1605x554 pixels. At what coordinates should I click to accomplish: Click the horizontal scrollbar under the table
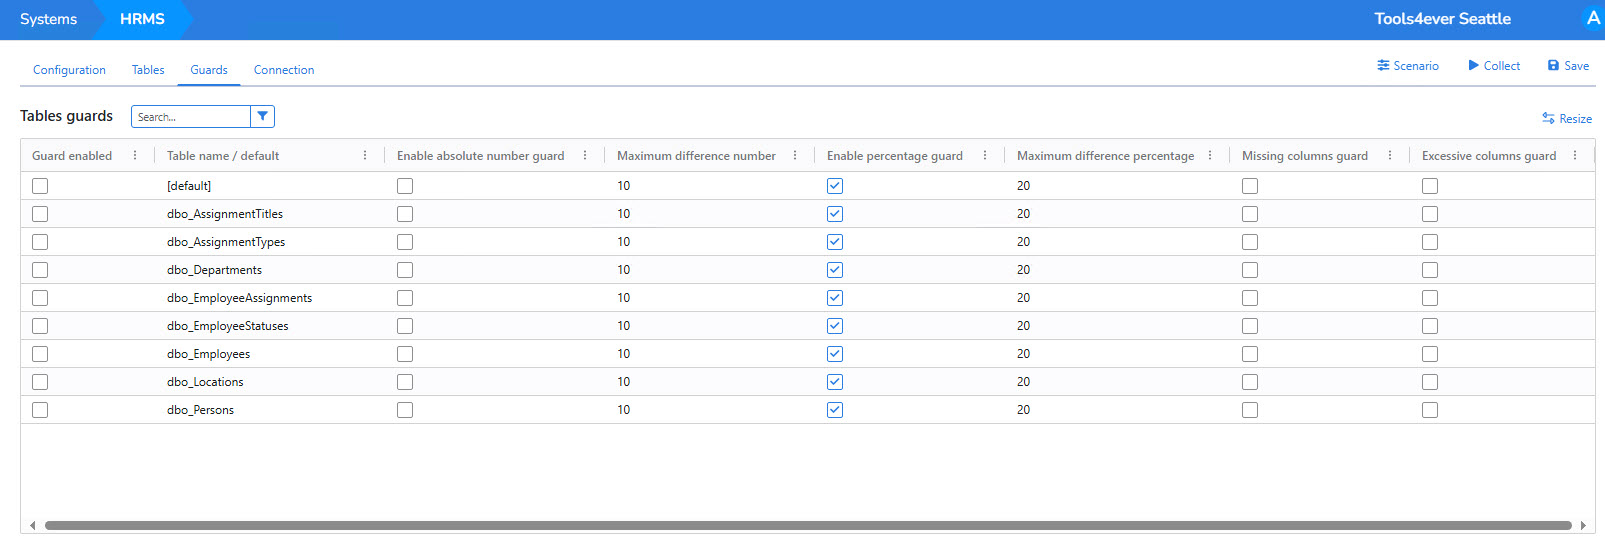click(808, 525)
